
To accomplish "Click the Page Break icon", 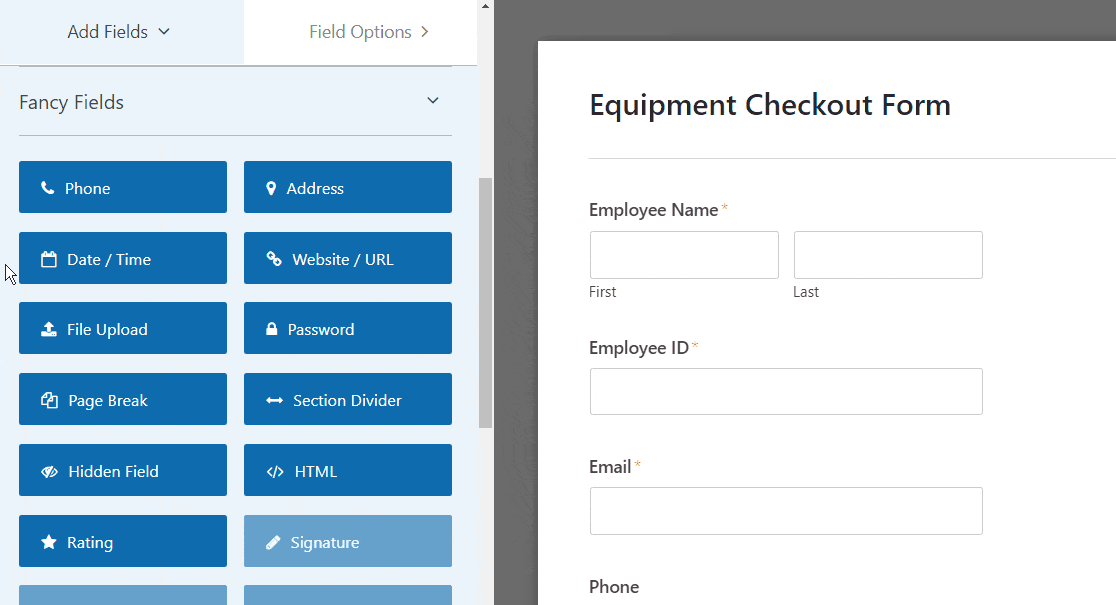I will pyautogui.click(x=50, y=401).
